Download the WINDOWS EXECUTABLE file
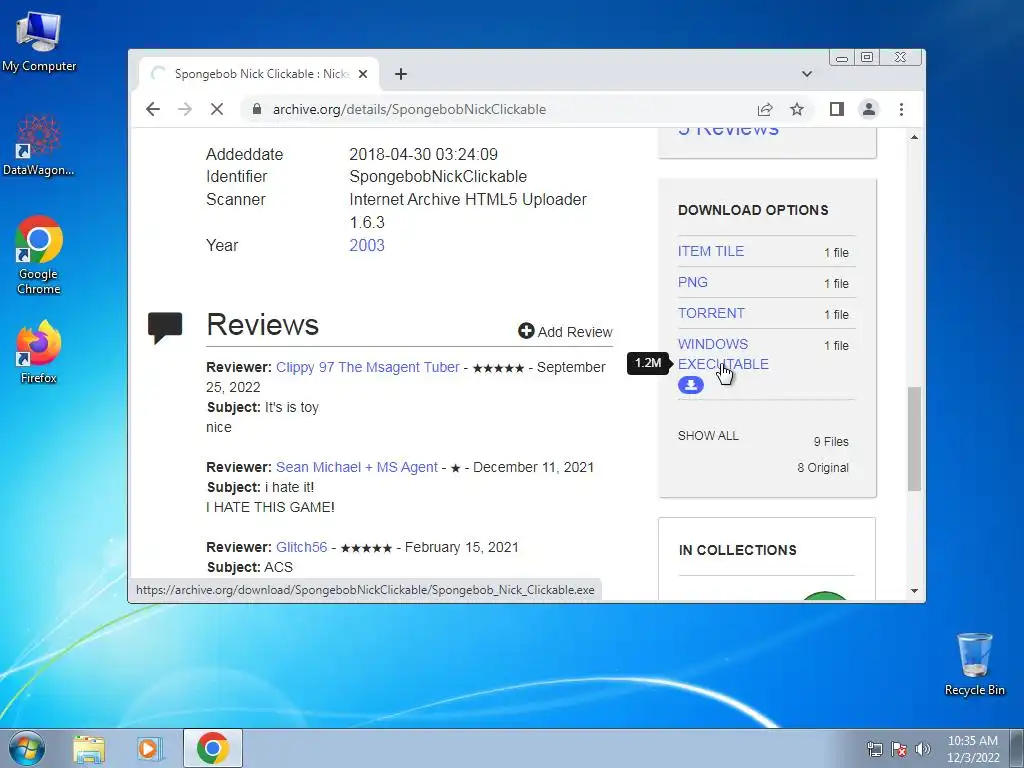The image size is (1024, 768). point(723,354)
